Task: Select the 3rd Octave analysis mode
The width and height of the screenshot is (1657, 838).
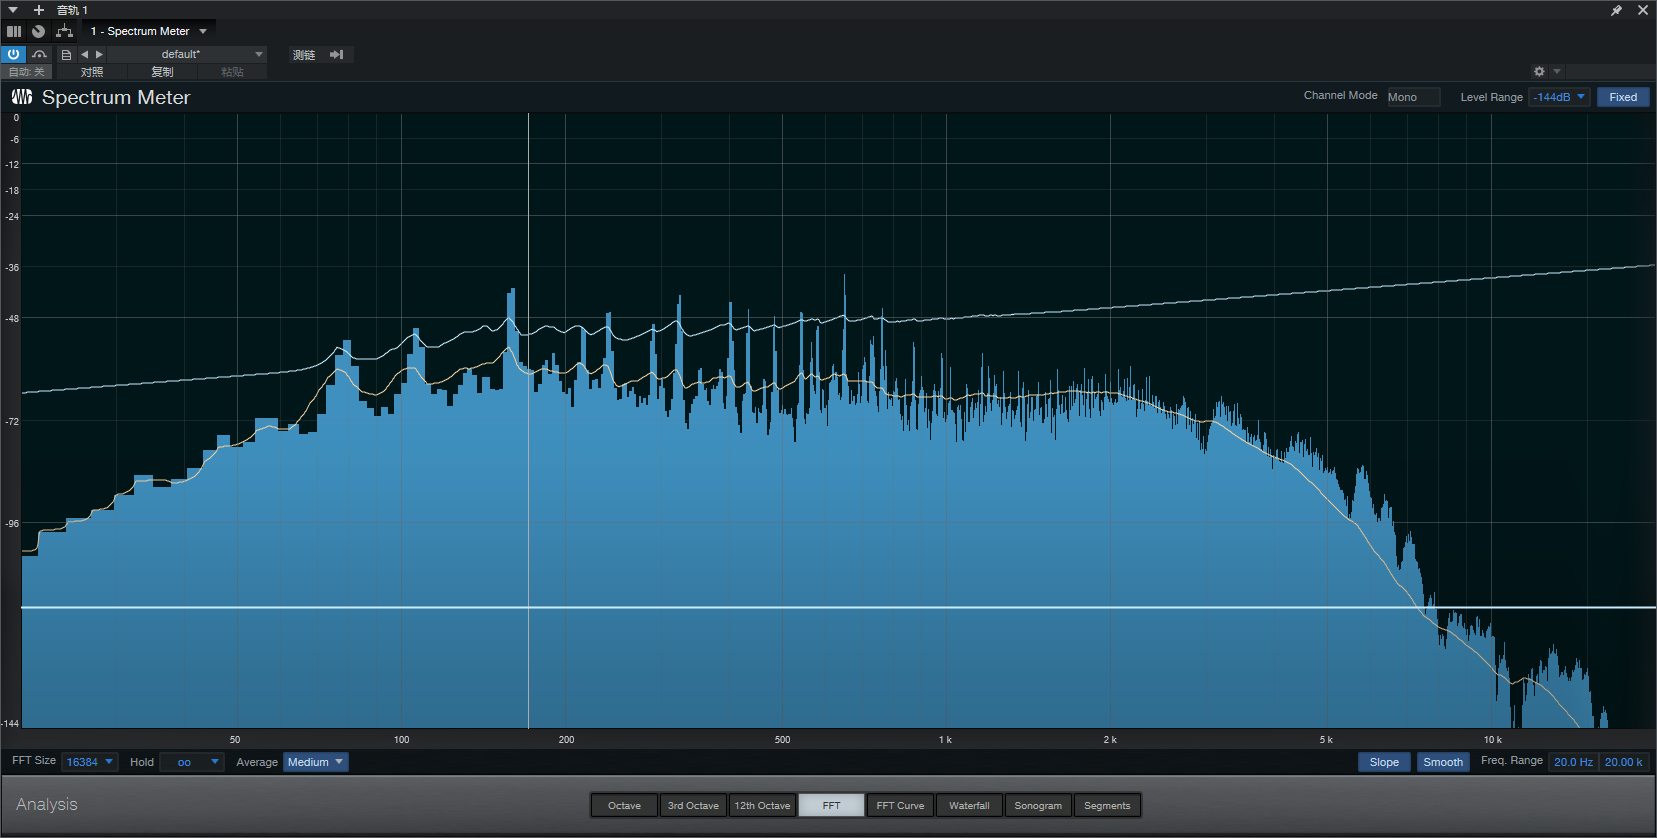Action: click(x=693, y=805)
